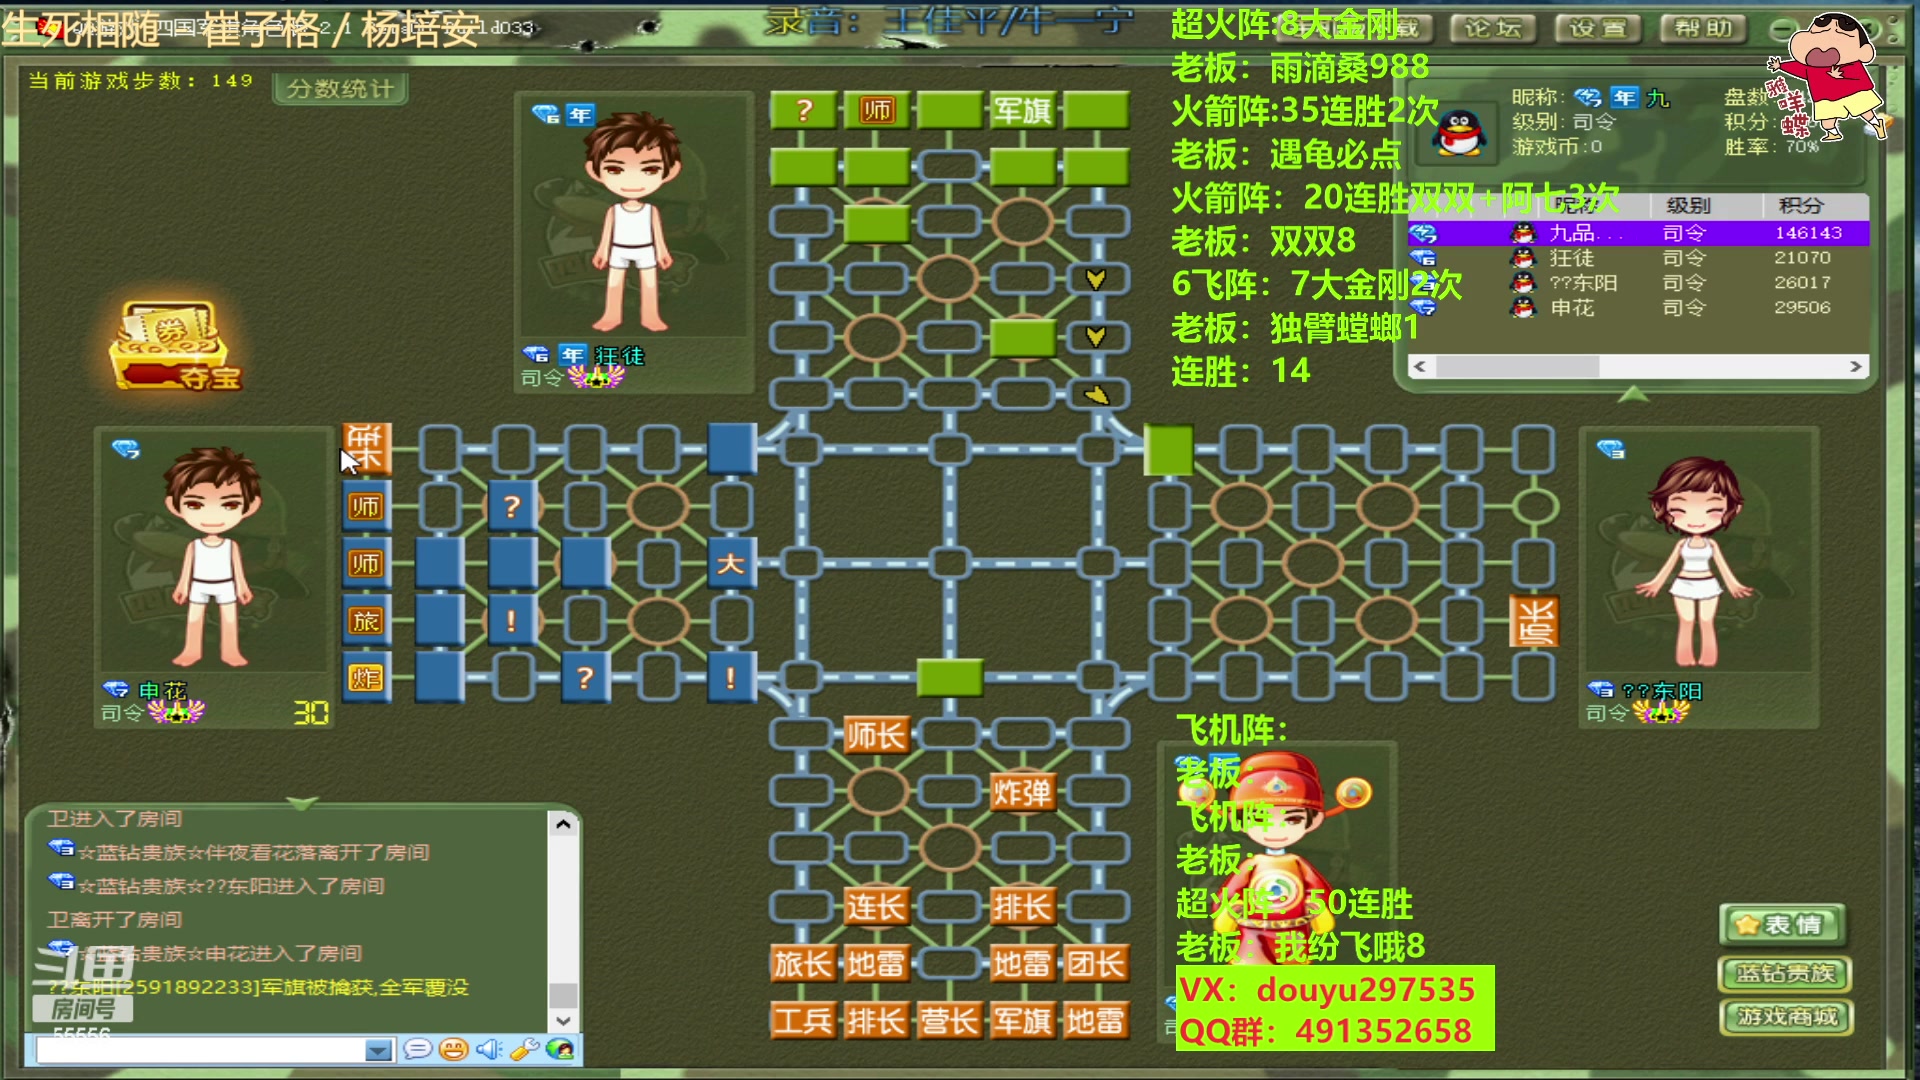Click player list scrollbar left arrow
This screenshot has width=1920, height=1080.
tap(1419, 367)
